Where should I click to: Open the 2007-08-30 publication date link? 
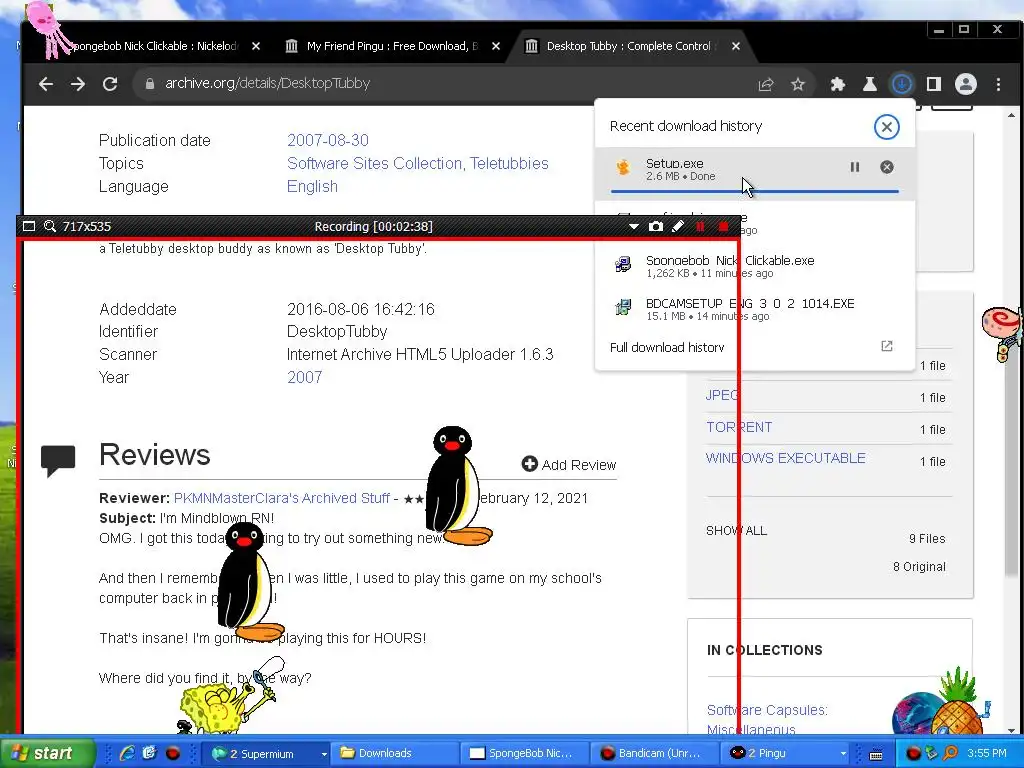(328, 140)
